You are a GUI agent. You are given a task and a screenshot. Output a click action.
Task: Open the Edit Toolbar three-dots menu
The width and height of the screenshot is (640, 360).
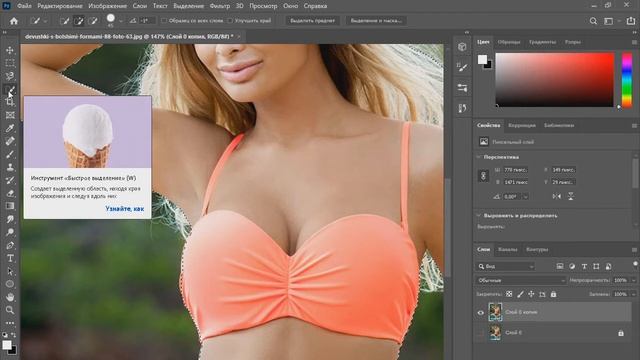[10, 323]
